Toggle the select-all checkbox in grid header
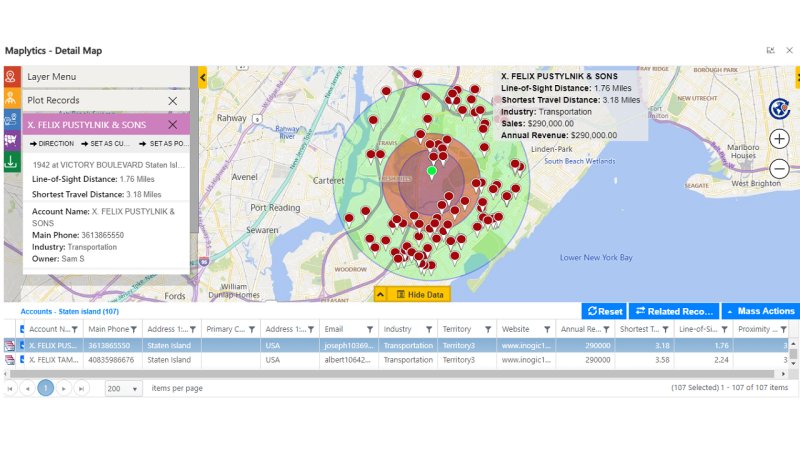Viewport: 800px width, 450px height. point(22,329)
